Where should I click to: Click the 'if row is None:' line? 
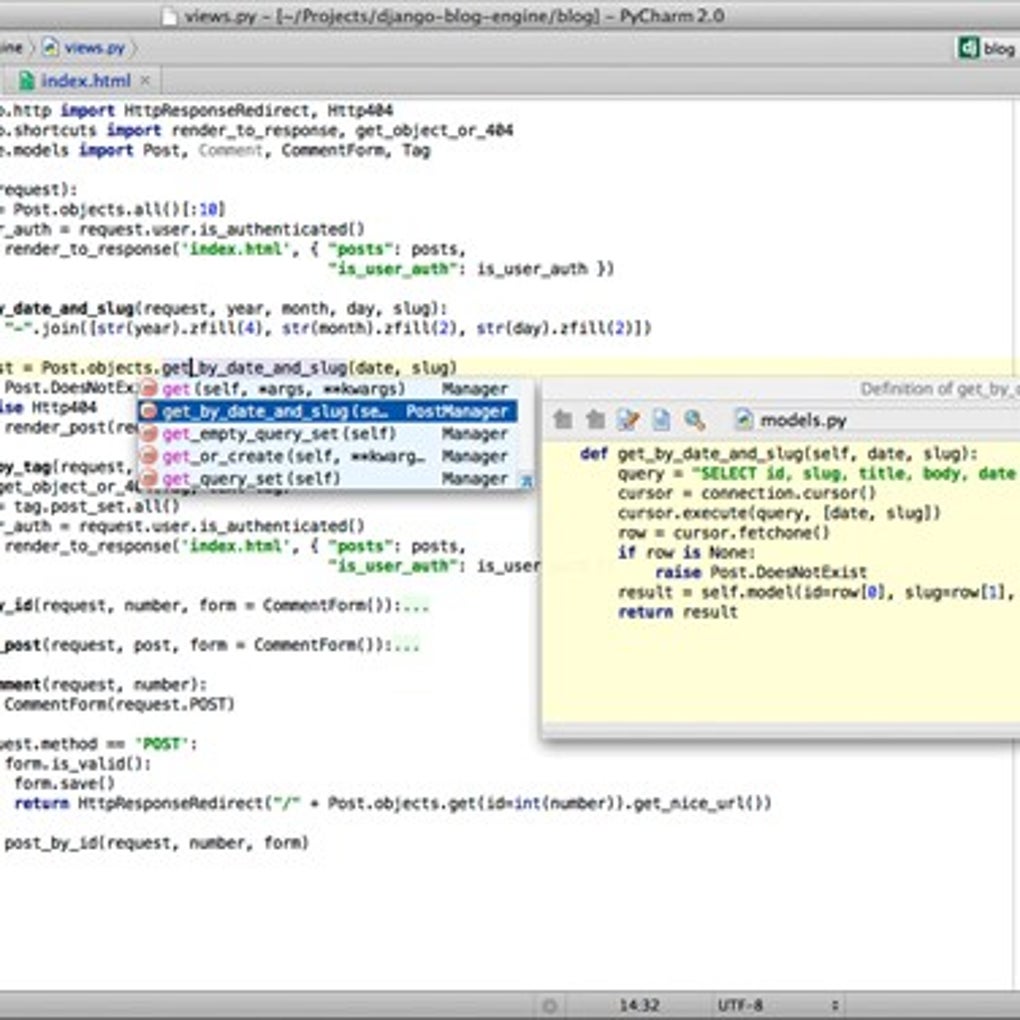pyautogui.click(x=686, y=553)
